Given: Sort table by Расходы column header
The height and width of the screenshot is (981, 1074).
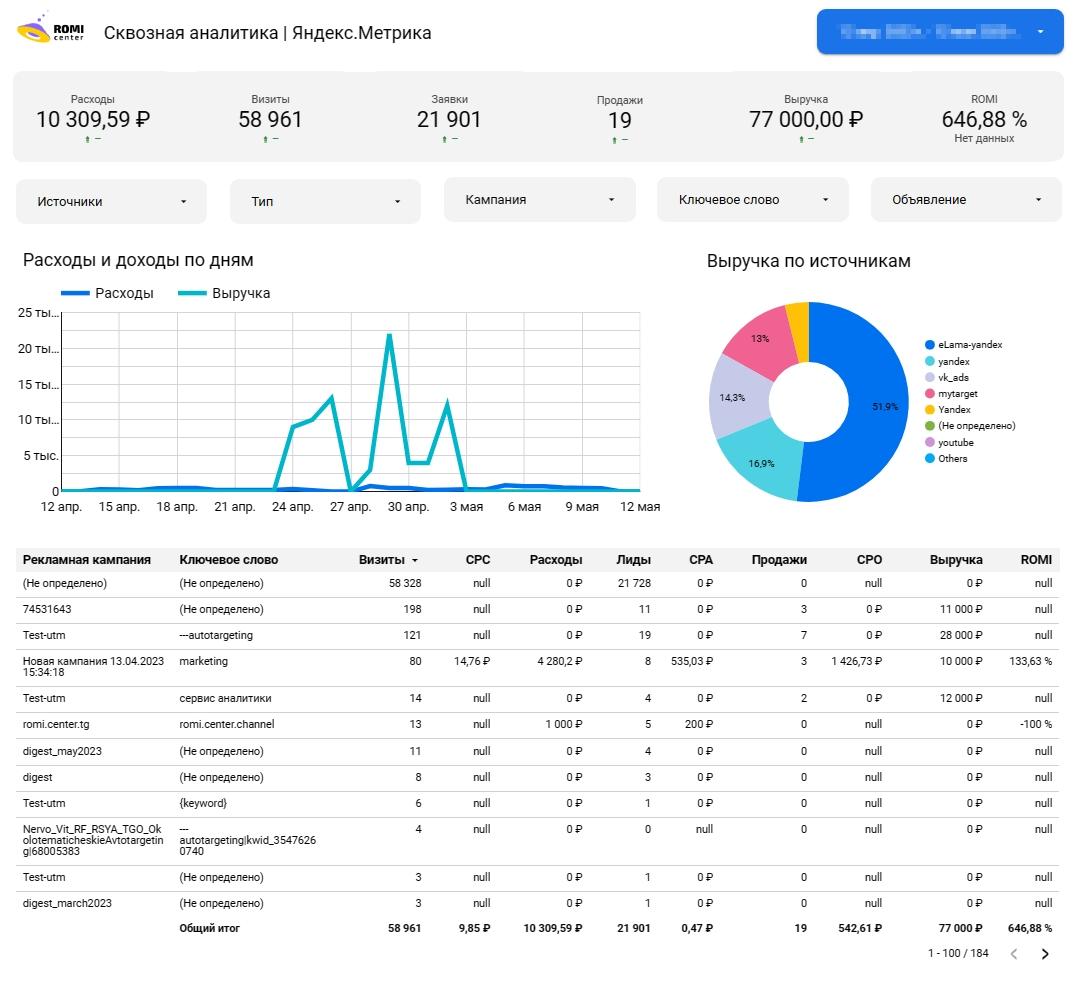Looking at the screenshot, I should click(x=556, y=560).
